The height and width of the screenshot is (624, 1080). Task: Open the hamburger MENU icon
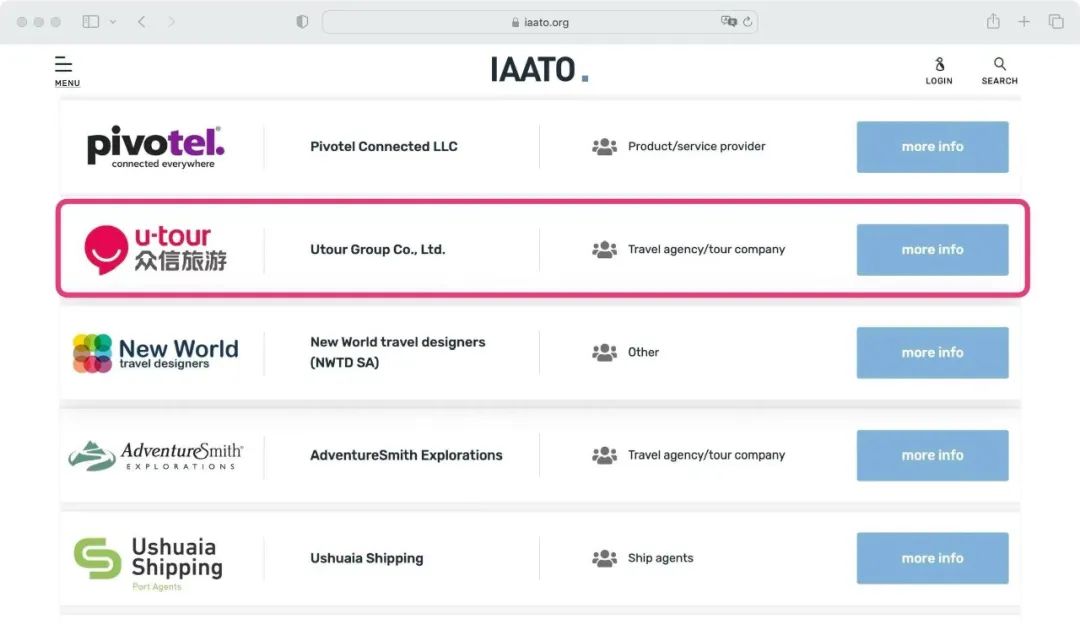64,66
